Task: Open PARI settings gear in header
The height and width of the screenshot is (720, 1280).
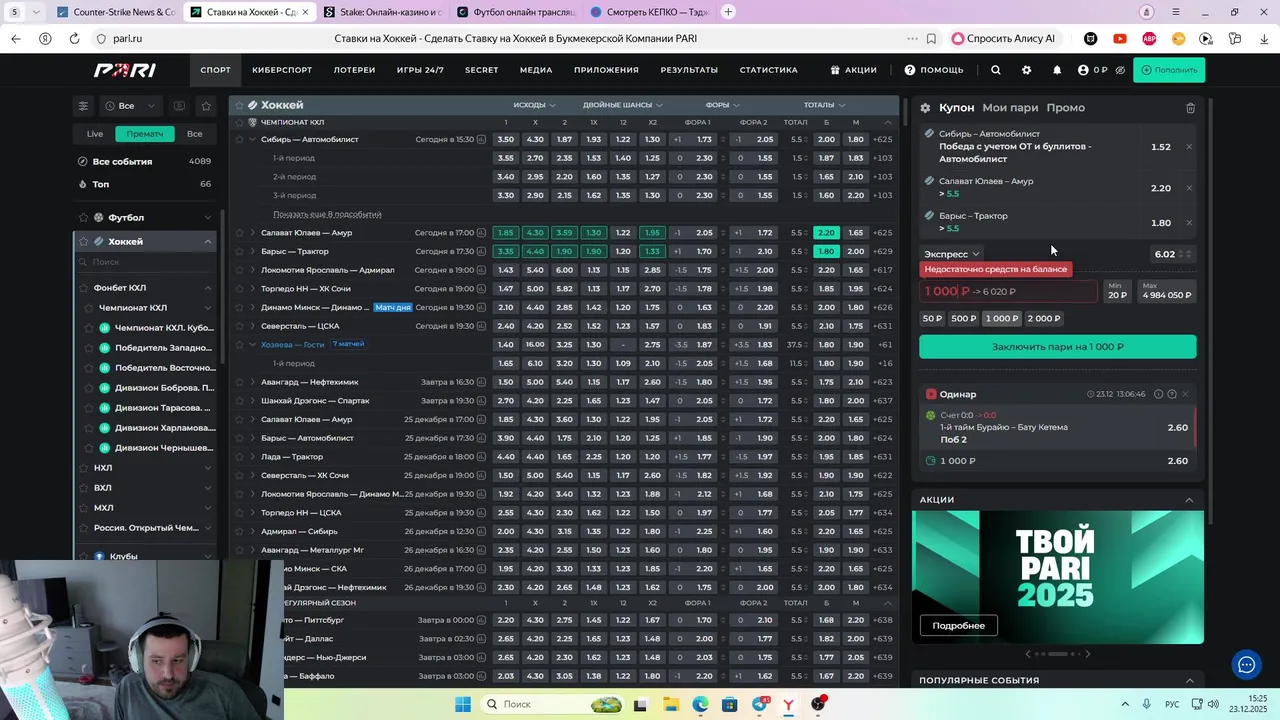Action: 1026,70
